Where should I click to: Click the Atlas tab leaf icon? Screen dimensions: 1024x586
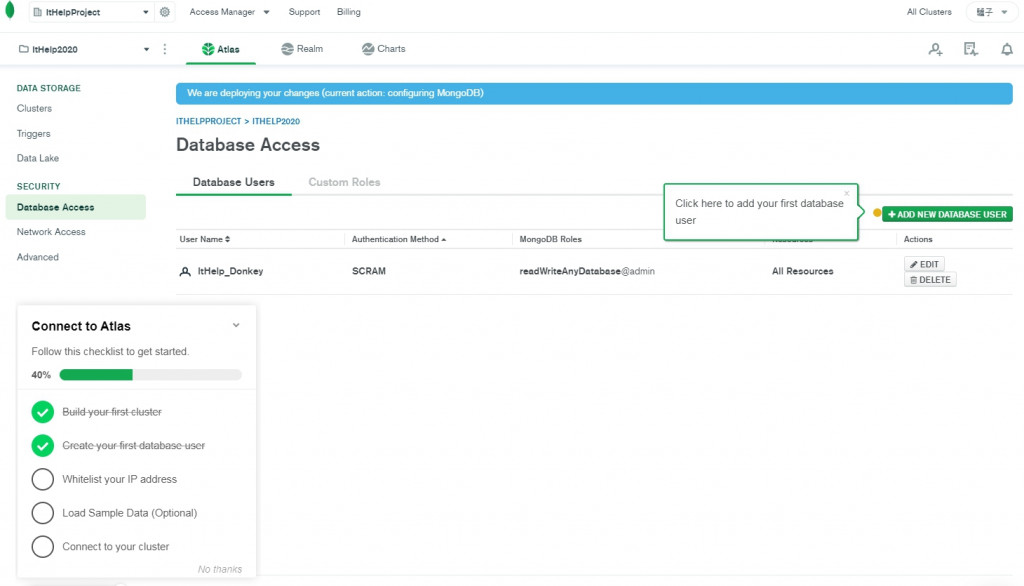click(208, 49)
